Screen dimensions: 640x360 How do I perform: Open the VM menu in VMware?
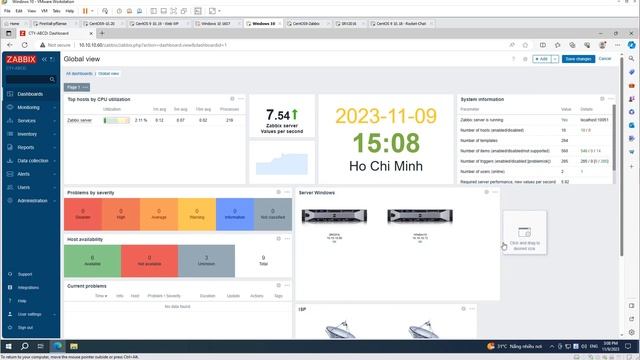coord(44,11)
